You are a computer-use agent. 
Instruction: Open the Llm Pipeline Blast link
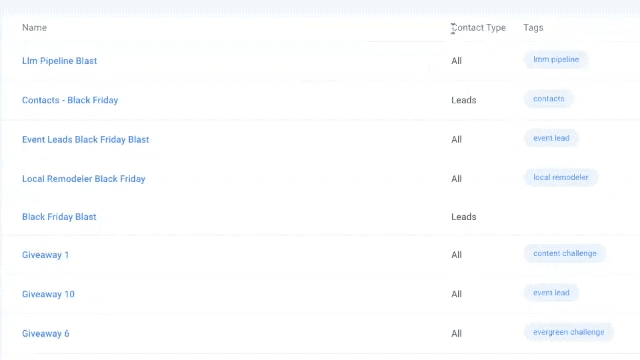pos(60,61)
